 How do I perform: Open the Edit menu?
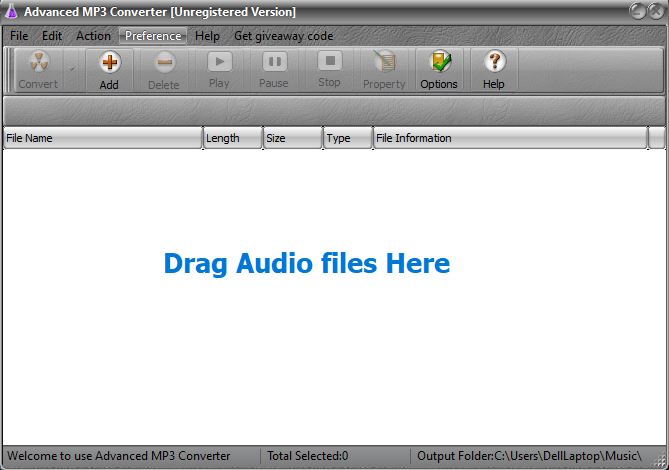(52, 36)
